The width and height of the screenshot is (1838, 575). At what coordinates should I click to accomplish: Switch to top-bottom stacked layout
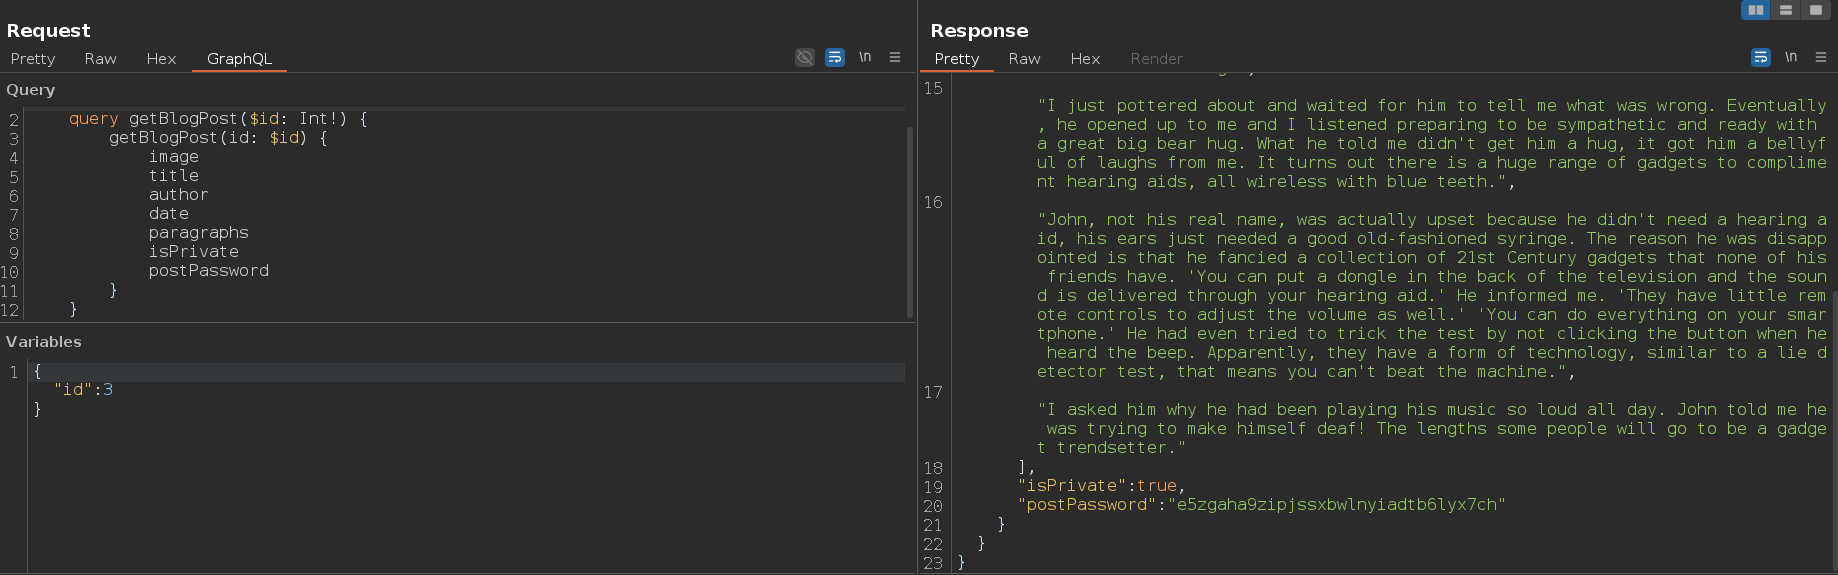pos(1785,10)
